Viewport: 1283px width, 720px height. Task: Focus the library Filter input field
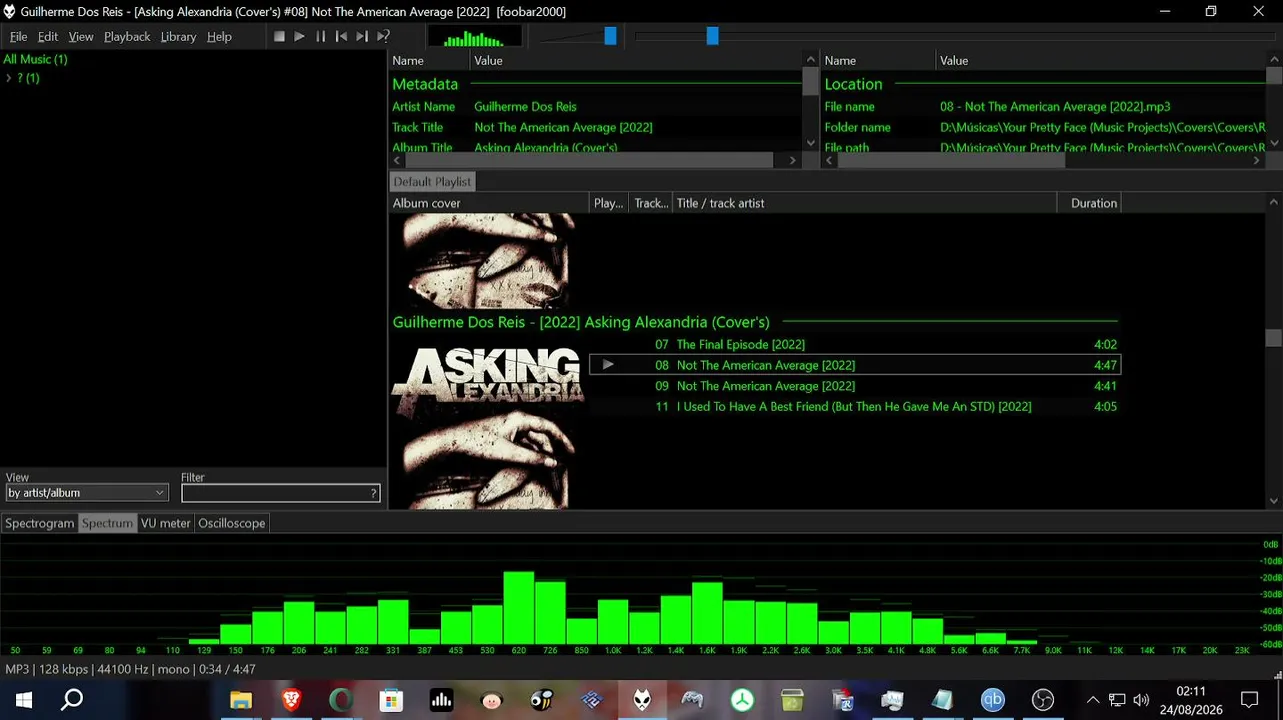[x=275, y=493]
